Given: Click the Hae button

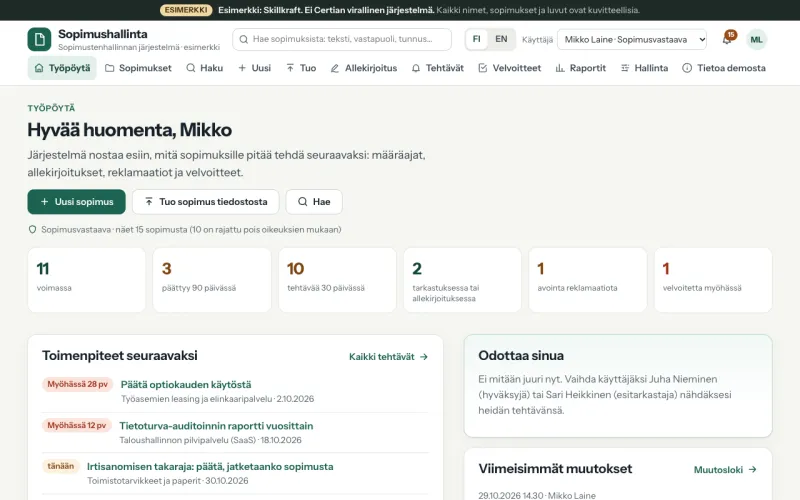Looking at the screenshot, I should click(x=314, y=202).
